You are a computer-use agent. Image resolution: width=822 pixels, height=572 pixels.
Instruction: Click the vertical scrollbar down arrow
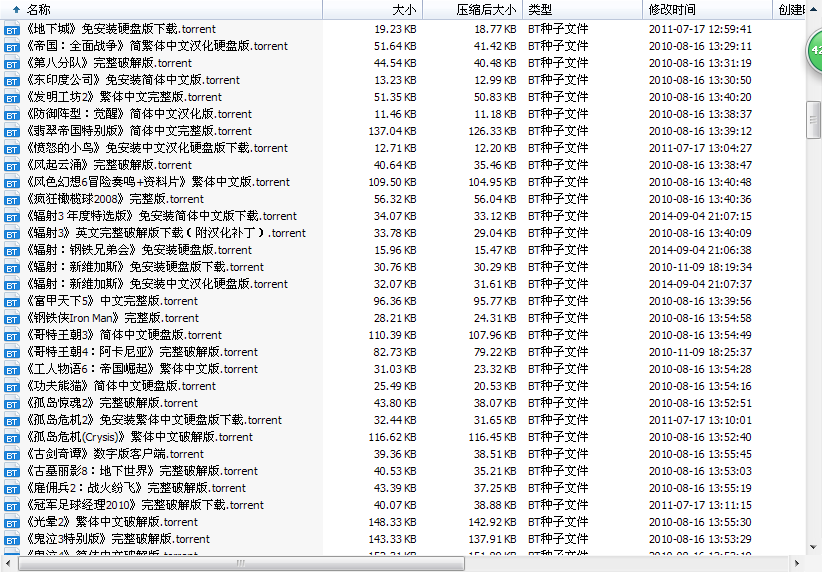(814, 547)
